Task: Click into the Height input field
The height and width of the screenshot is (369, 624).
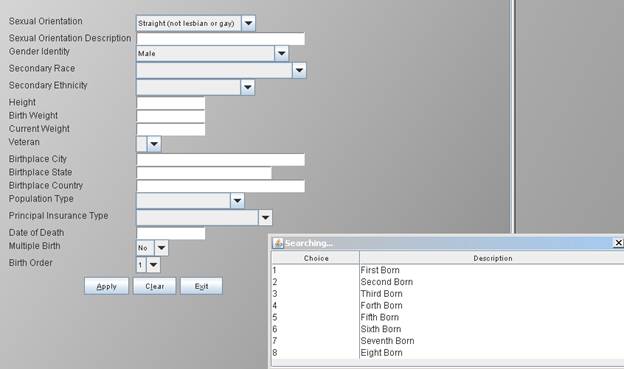Action: click(x=171, y=103)
